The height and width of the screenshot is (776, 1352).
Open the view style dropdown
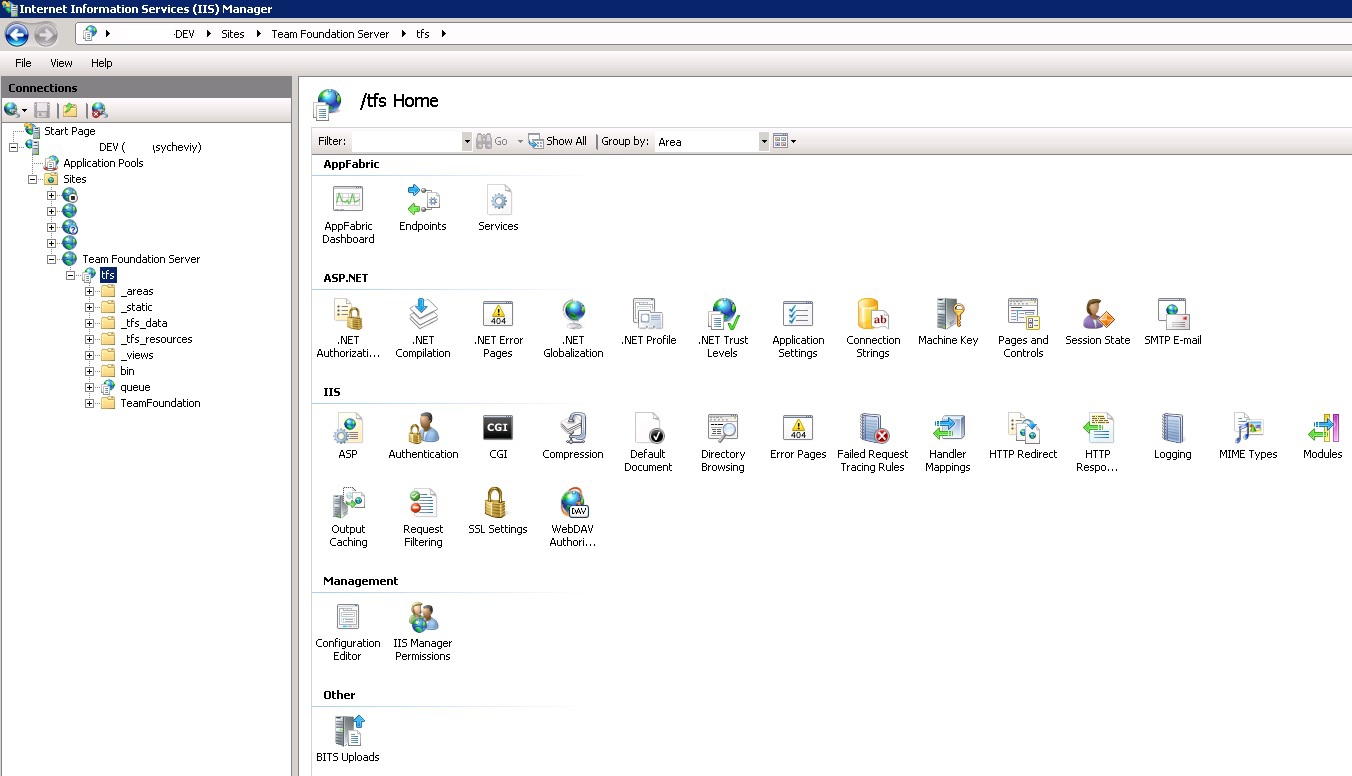coord(785,141)
